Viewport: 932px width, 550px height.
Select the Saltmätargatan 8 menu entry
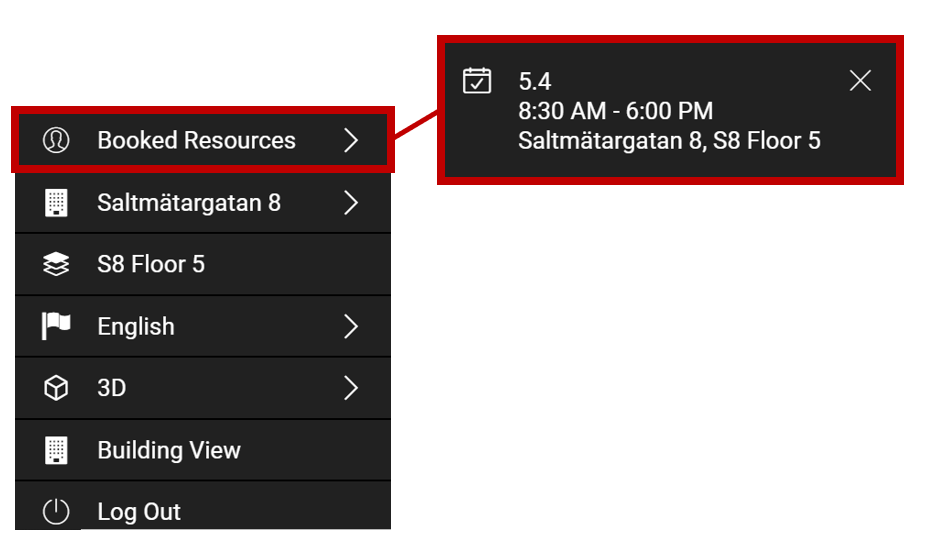203,203
